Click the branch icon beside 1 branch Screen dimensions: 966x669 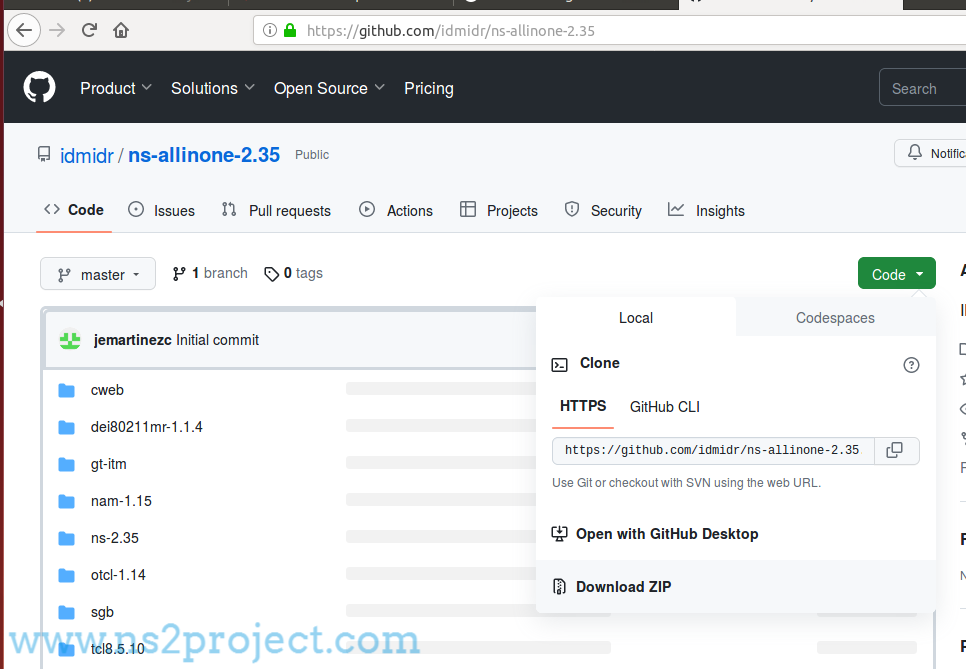(179, 274)
